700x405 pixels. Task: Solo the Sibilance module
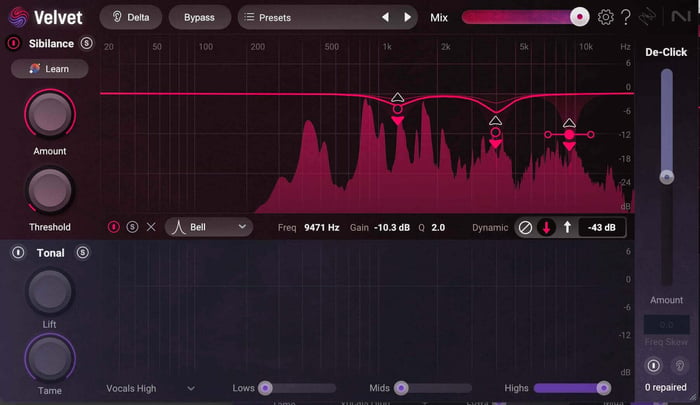pos(87,43)
